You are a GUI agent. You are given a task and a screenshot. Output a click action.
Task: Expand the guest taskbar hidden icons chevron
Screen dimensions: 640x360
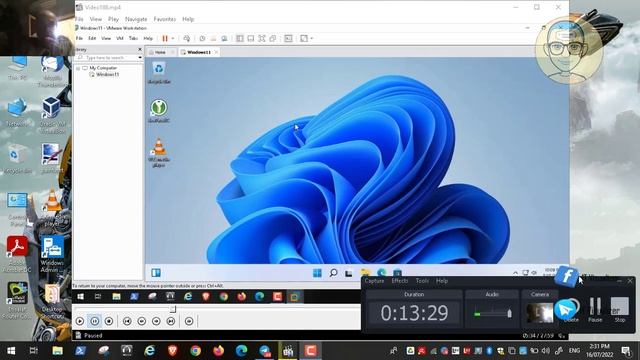516,272
